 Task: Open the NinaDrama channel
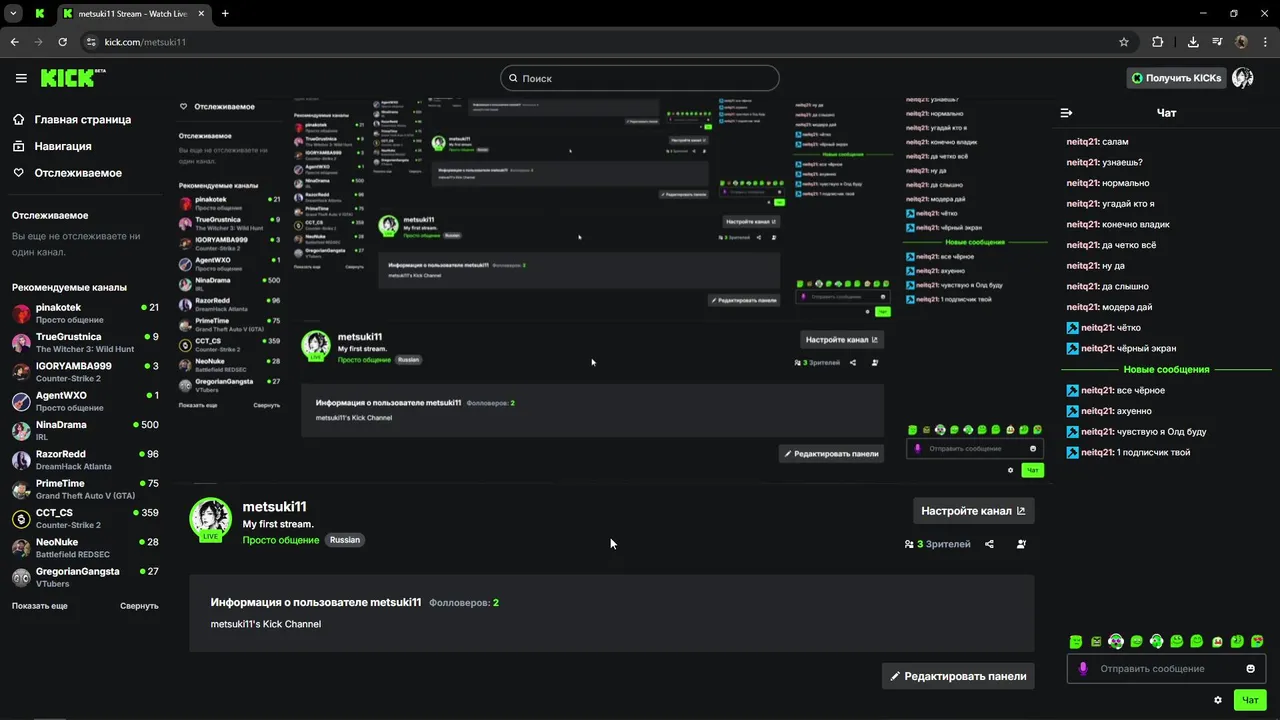(x=85, y=431)
